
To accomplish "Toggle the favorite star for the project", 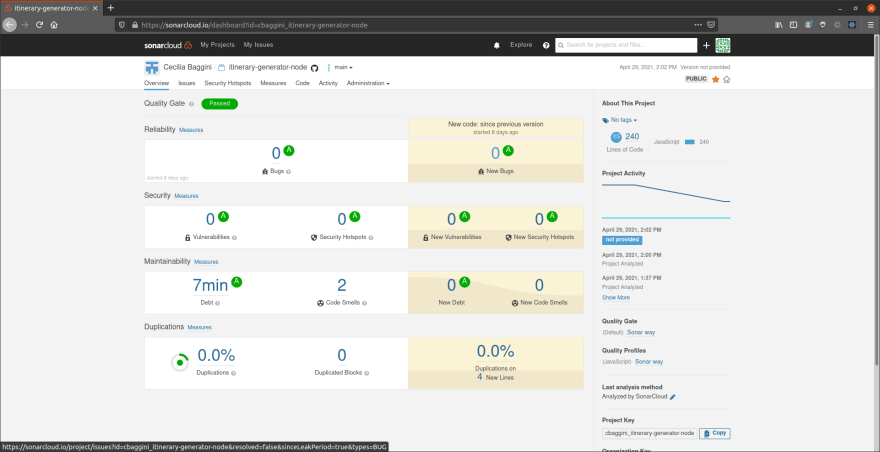I will [716, 79].
